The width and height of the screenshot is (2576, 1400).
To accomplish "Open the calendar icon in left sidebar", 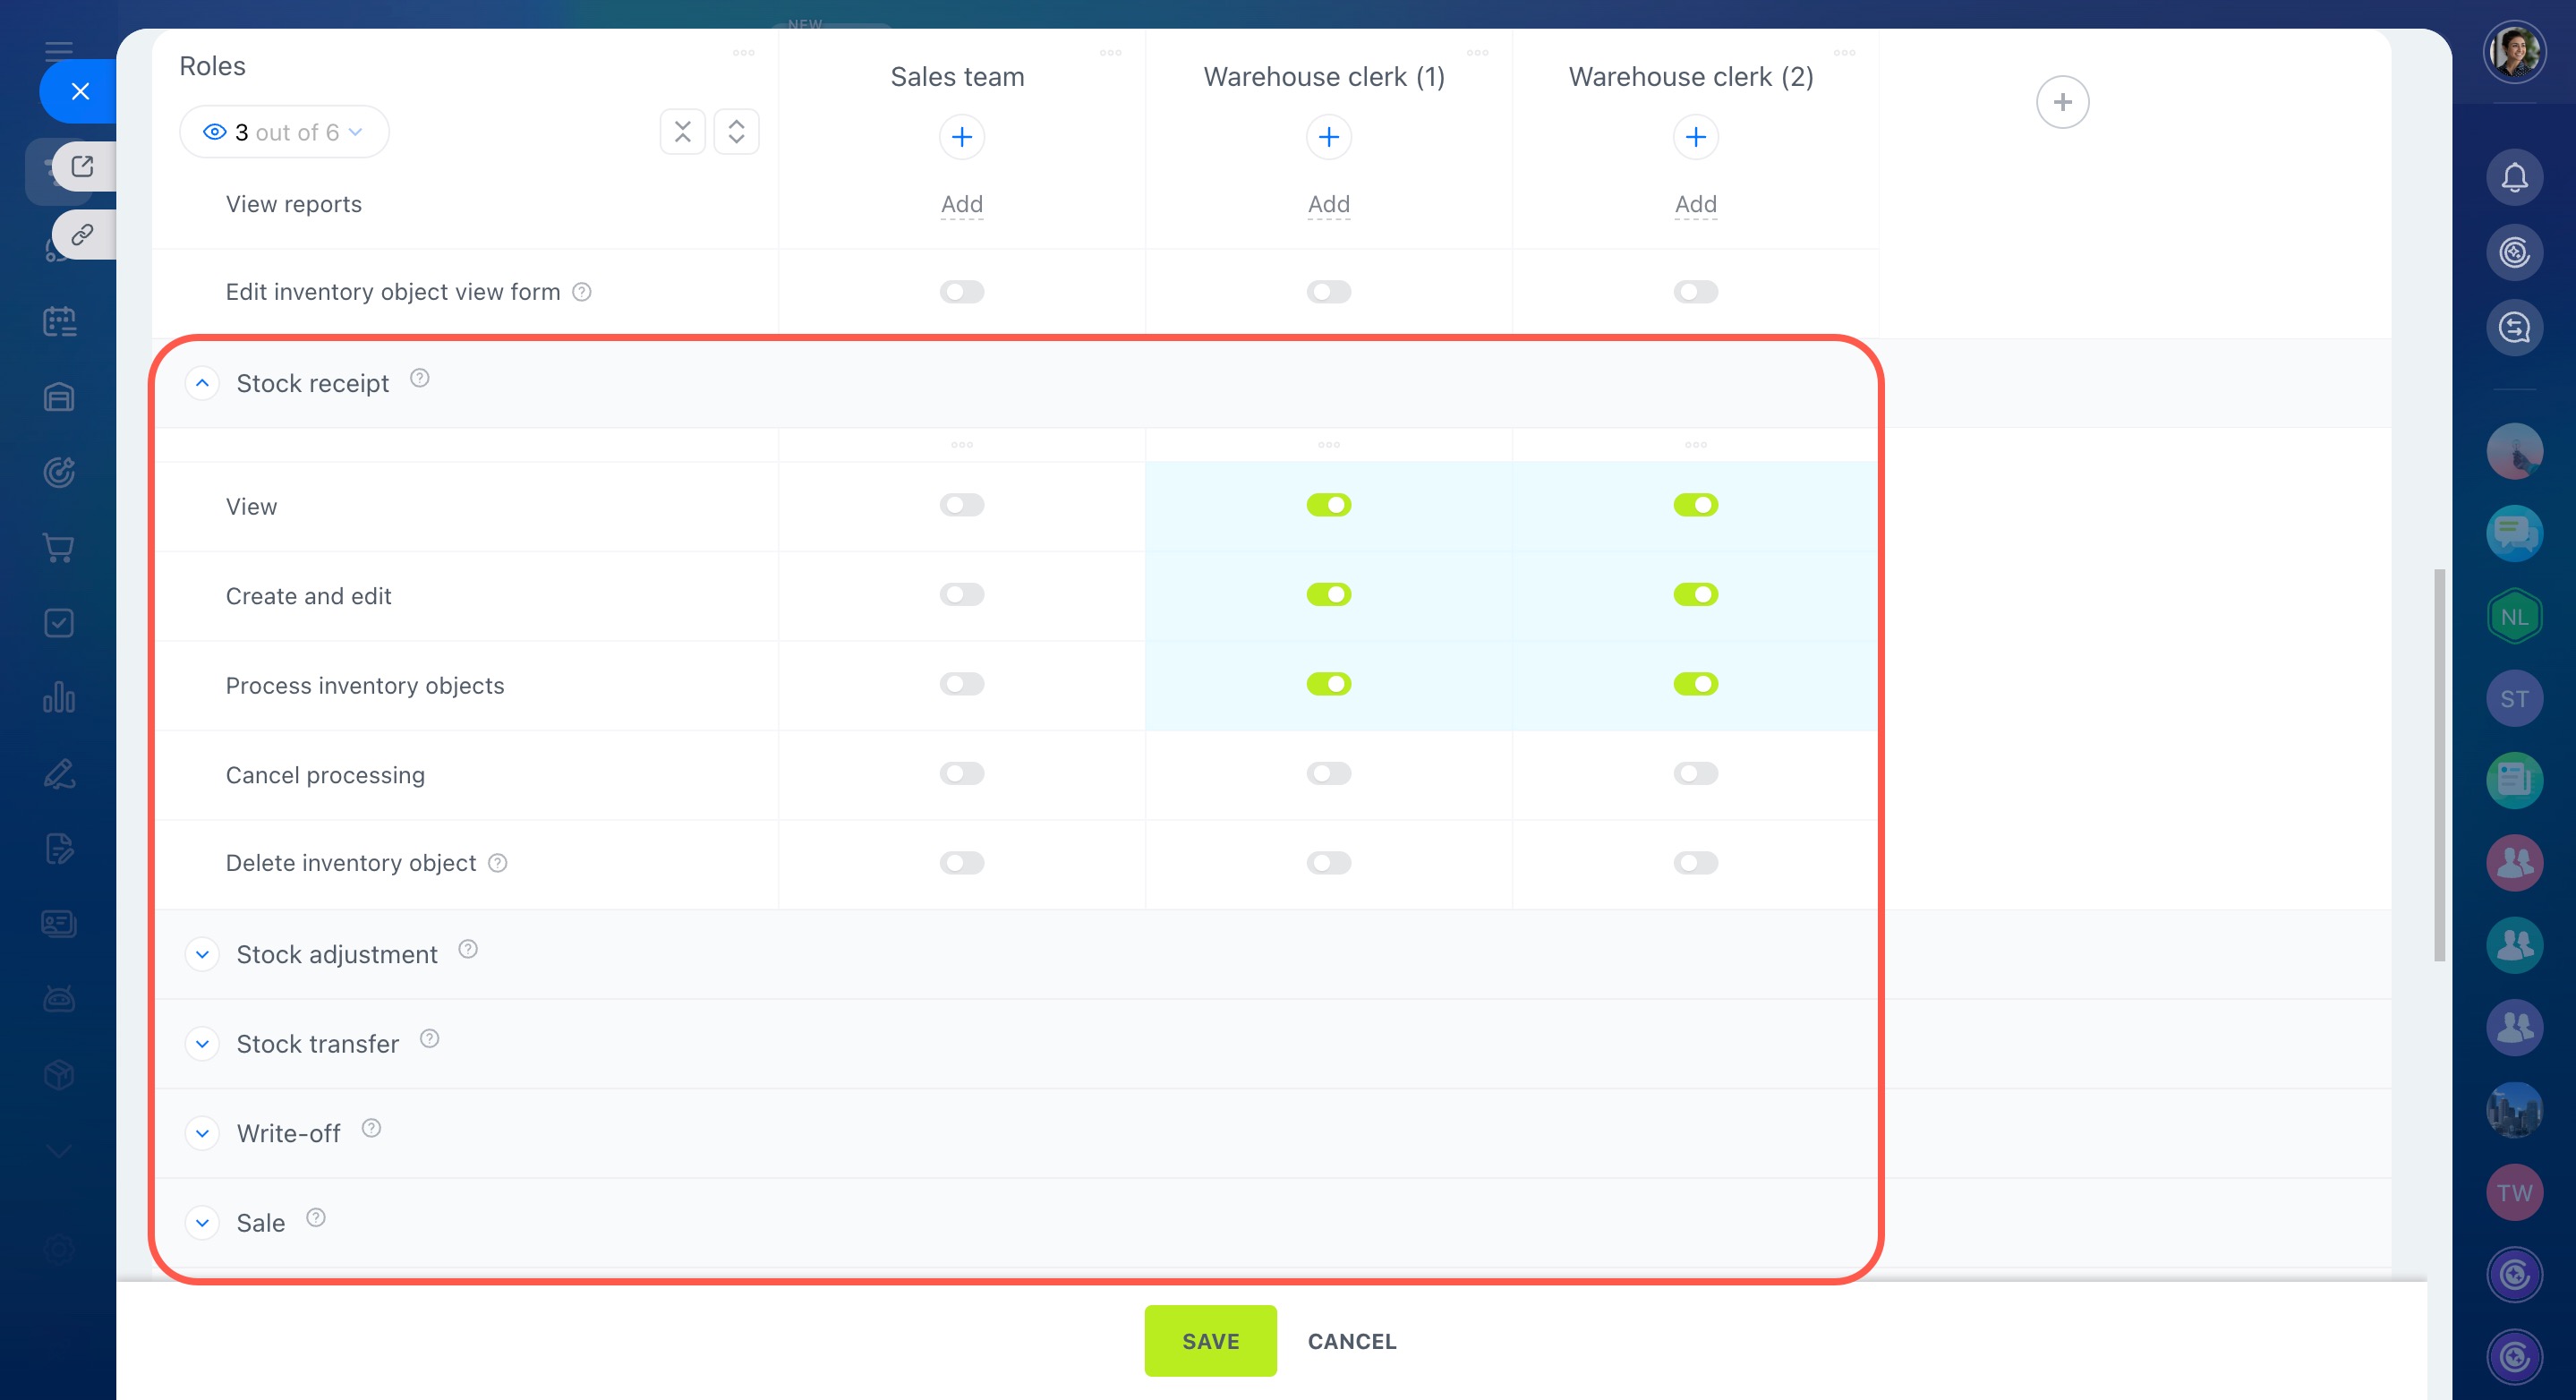I will click(x=59, y=322).
